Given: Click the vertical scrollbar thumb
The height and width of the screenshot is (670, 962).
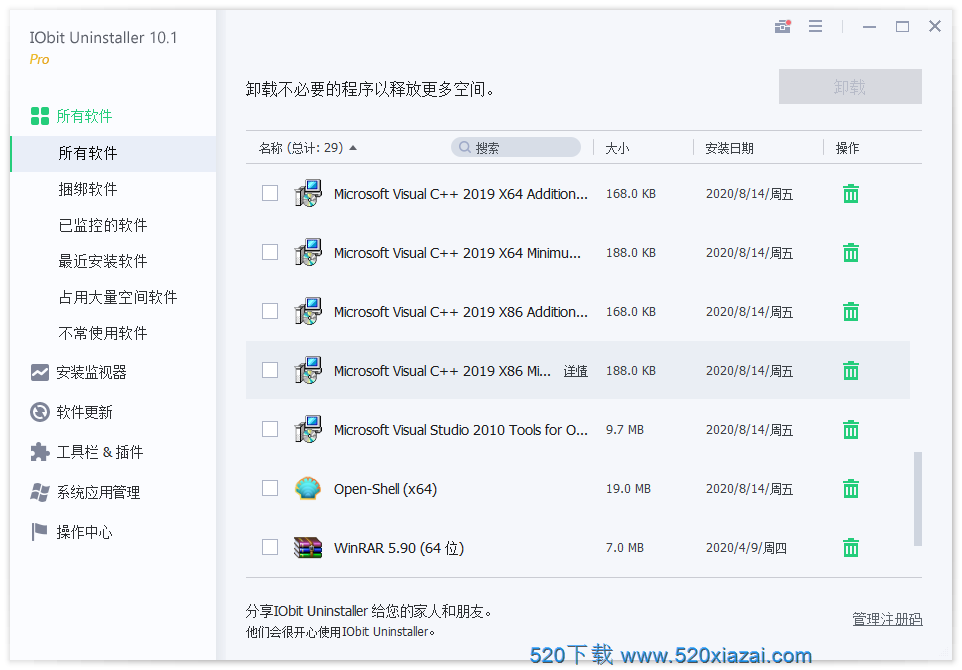Looking at the screenshot, I should [x=918, y=499].
